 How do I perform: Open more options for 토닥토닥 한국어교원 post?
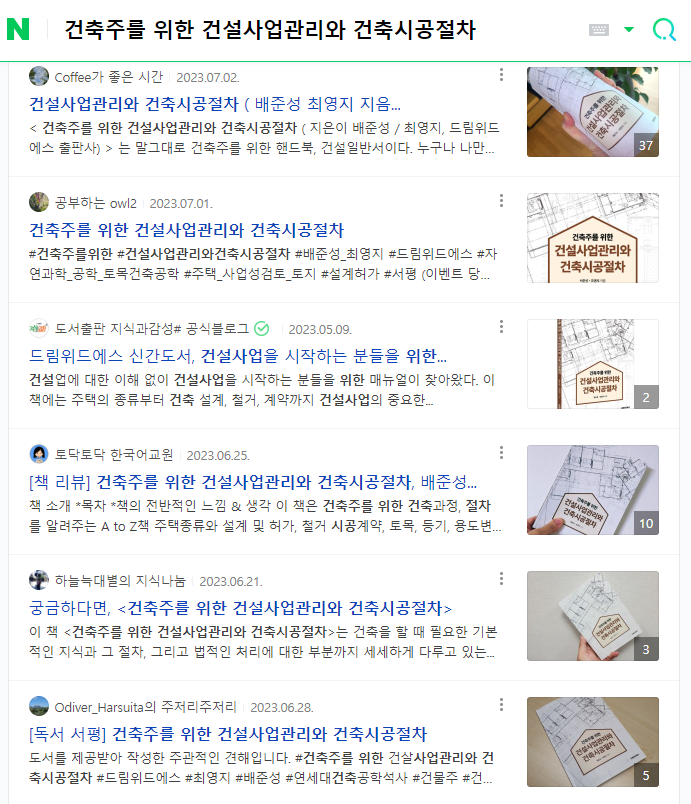point(501,453)
